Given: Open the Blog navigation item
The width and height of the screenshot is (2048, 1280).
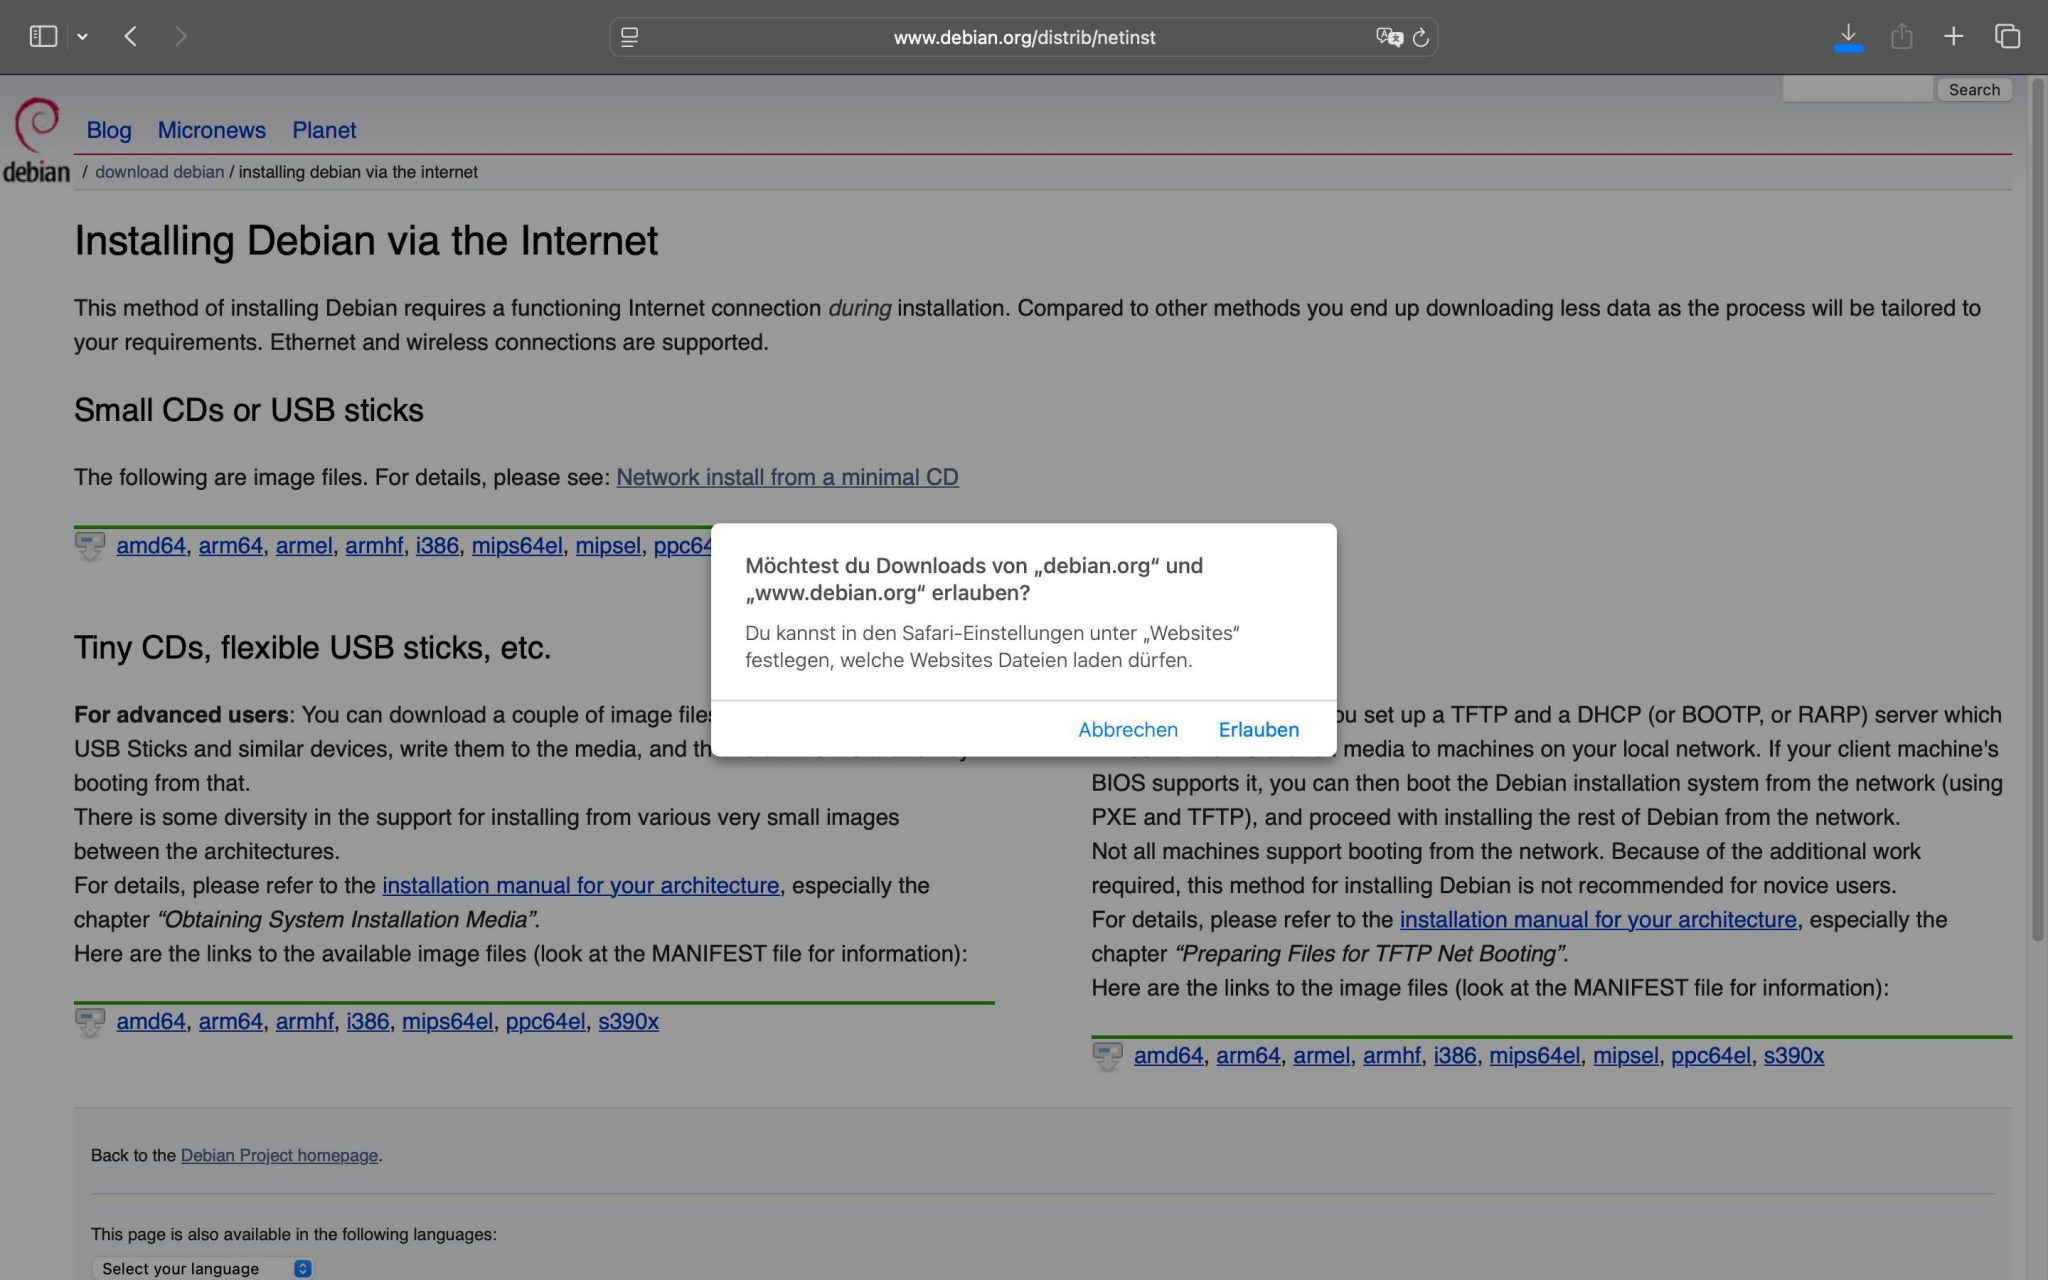Looking at the screenshot, I should pos(109,130).
